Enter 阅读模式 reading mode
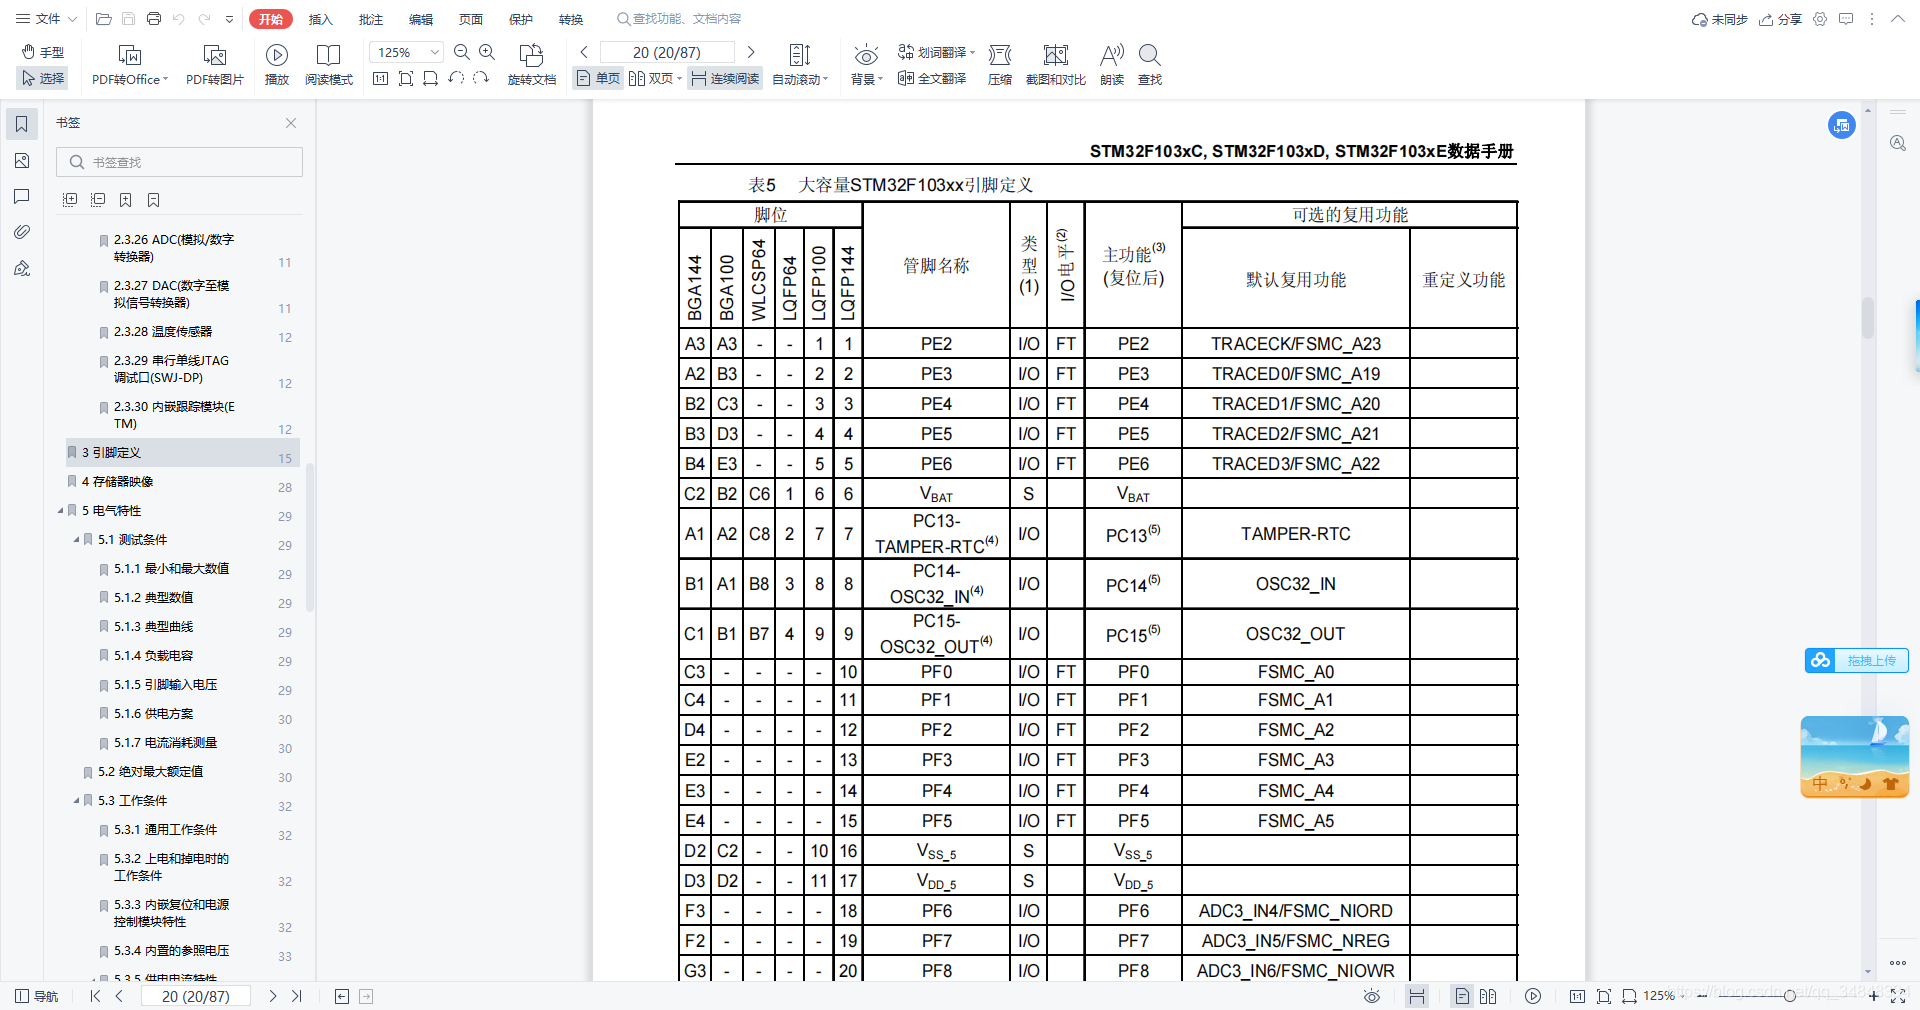Screen dimensions: 1920x1010 328,65
